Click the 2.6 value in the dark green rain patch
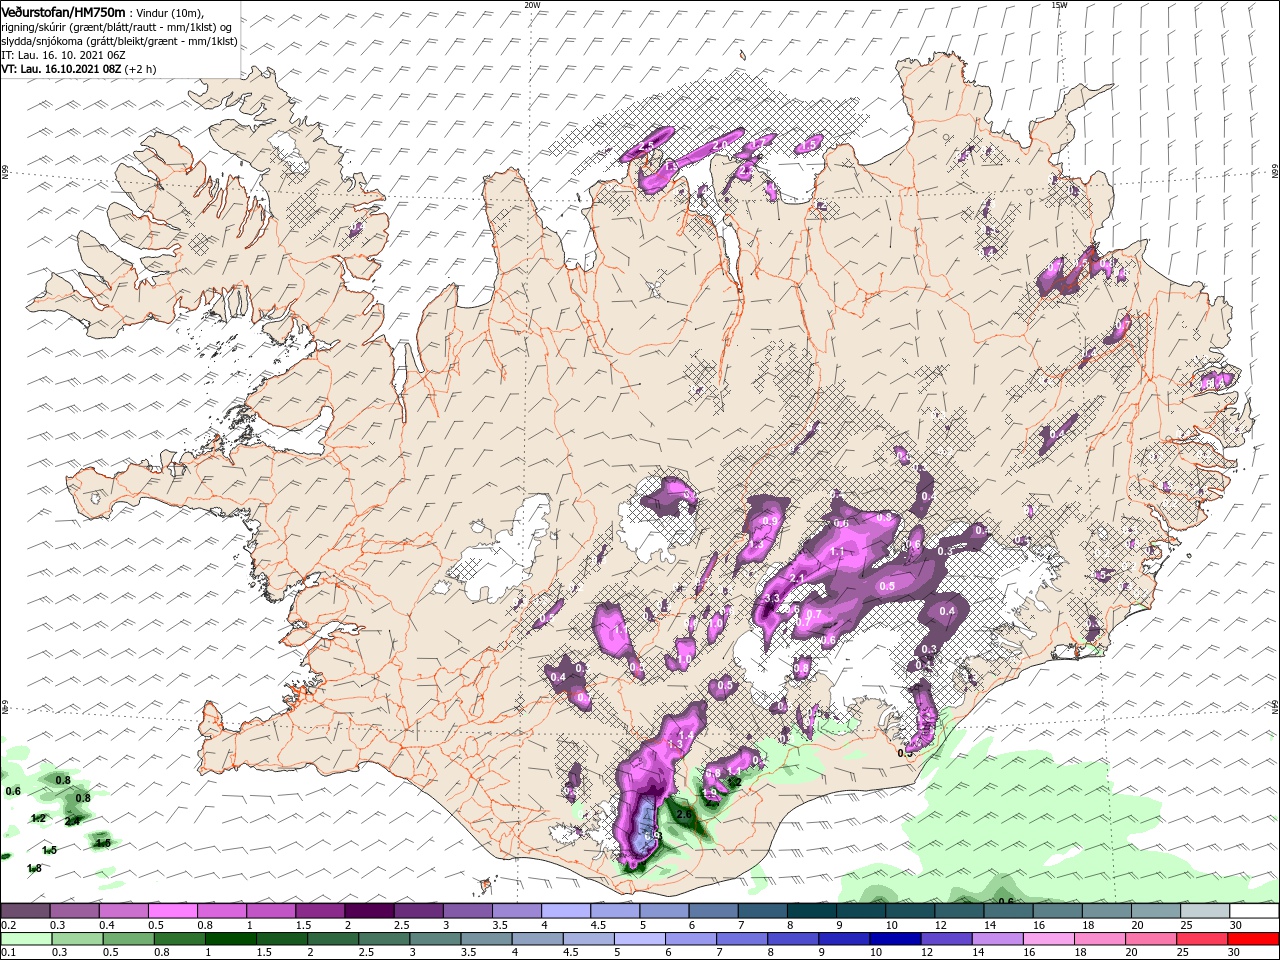Viewport: 1280px width, 960px height. [x=685, y=815]
